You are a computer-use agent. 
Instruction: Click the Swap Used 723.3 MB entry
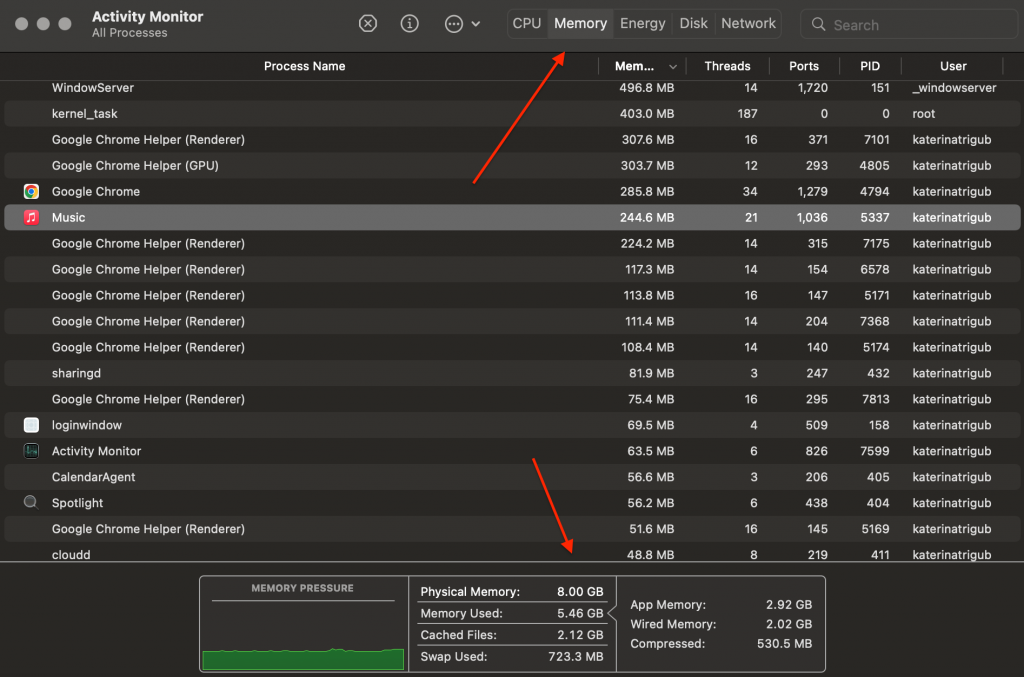512,656
